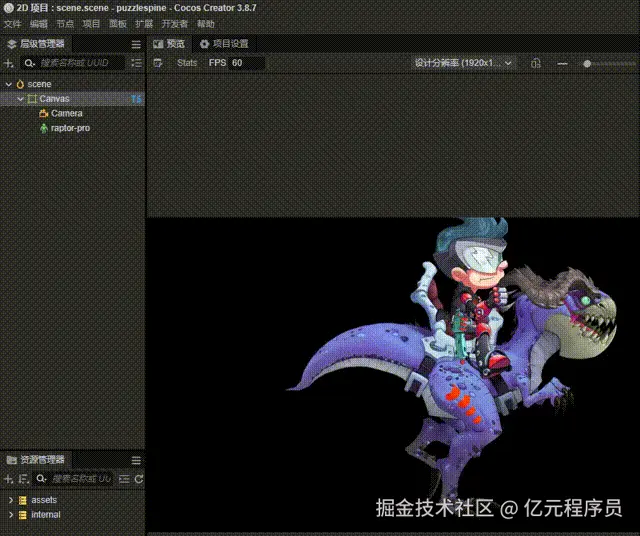Open the 面板 menu
Screen dimensions: 640x536
[x=118, y=24]
